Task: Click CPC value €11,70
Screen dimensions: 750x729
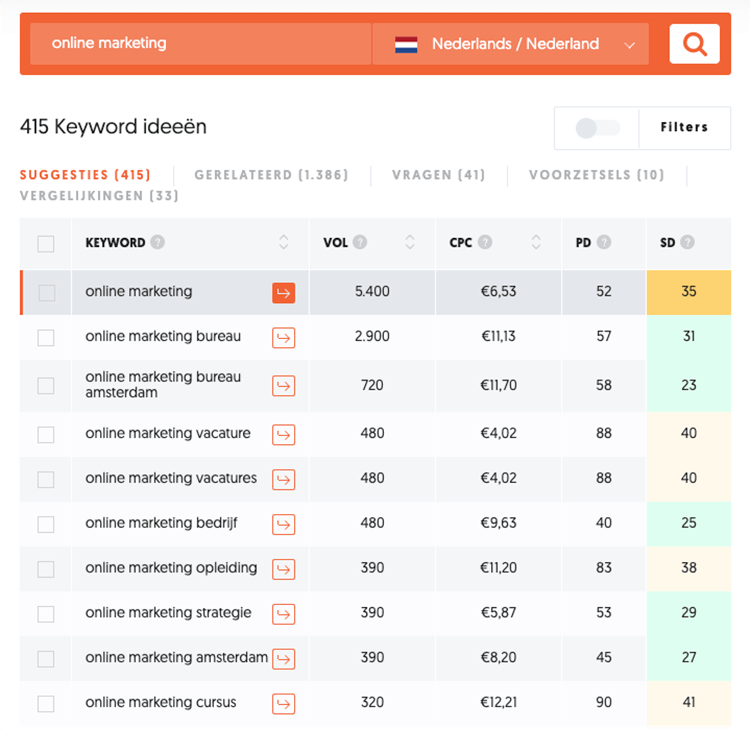Action: click(x=498, y=385)
